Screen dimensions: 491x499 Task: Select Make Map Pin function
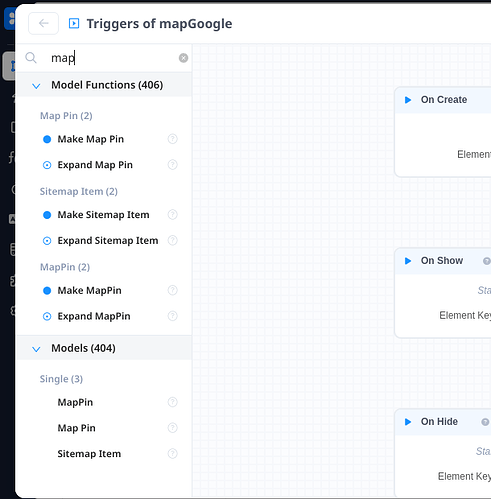pyautogui.click(x=91, y=139)
